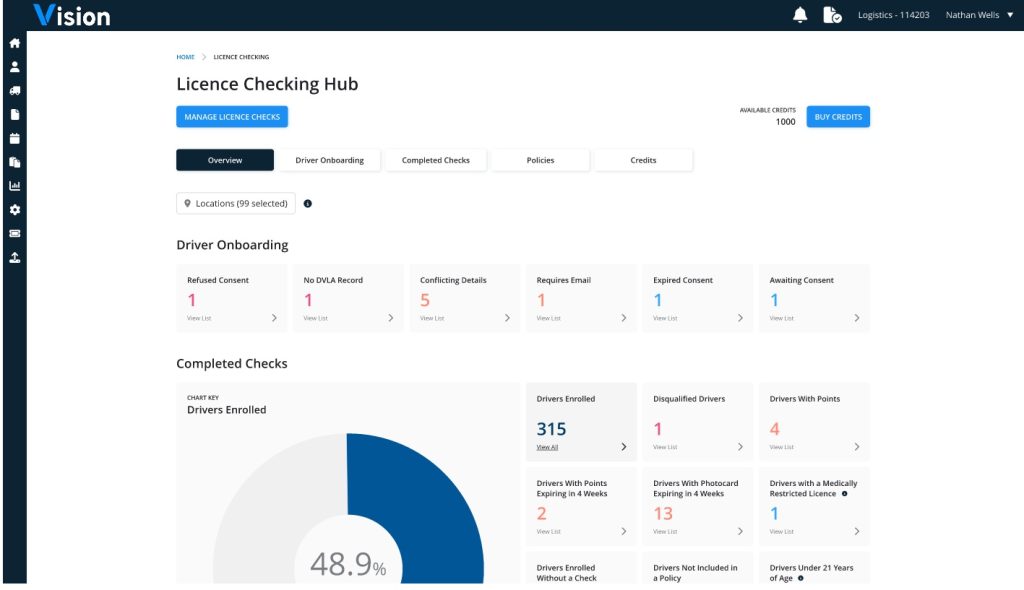This screenshot has width=1024, height=590.
Task: Open Awaiting Consent card chevron
Action: (x=857, y=318)
